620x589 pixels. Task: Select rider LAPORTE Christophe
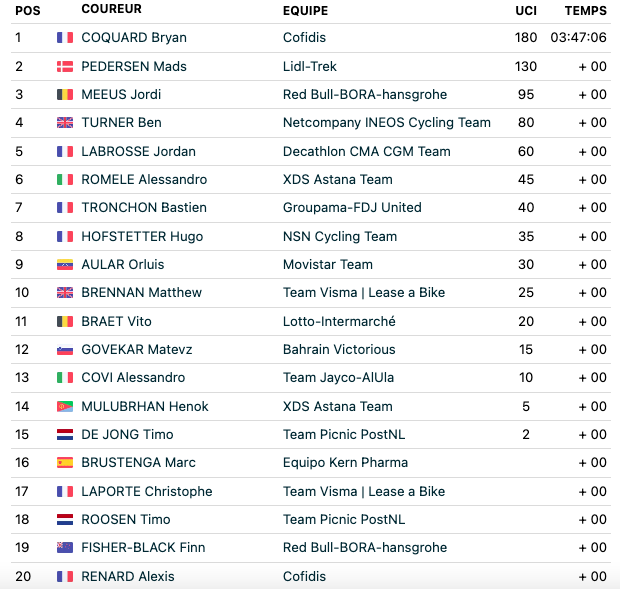(147, 491)
